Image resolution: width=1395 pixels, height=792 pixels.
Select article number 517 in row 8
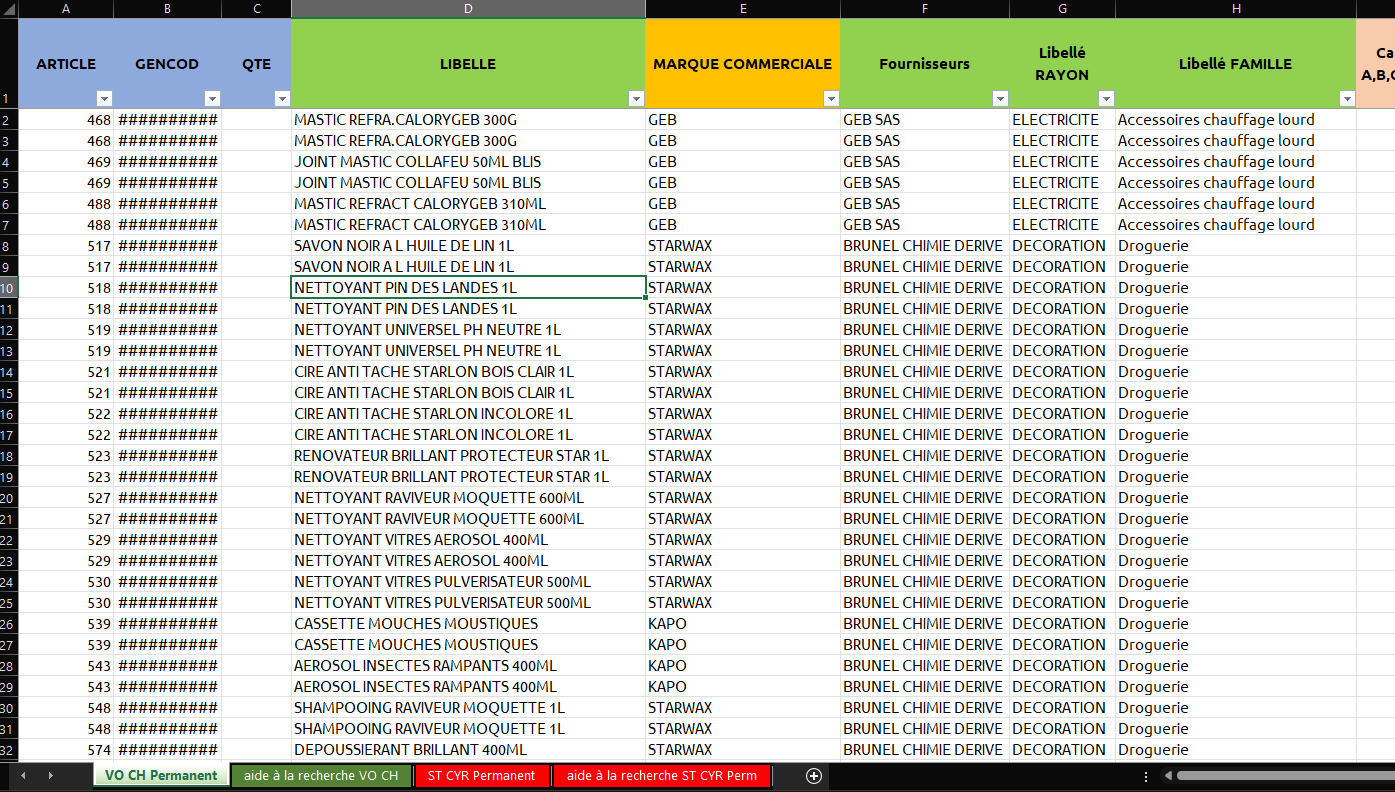[66, 246]
